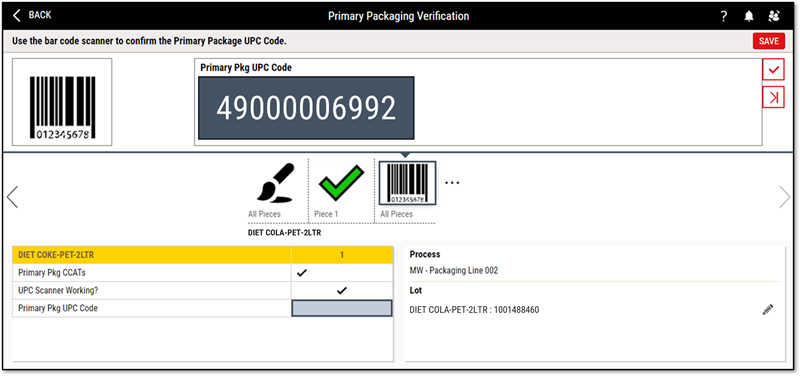Click the 4900006992 UPC code field
The image size is (800, 376).
tap(306, 108)
